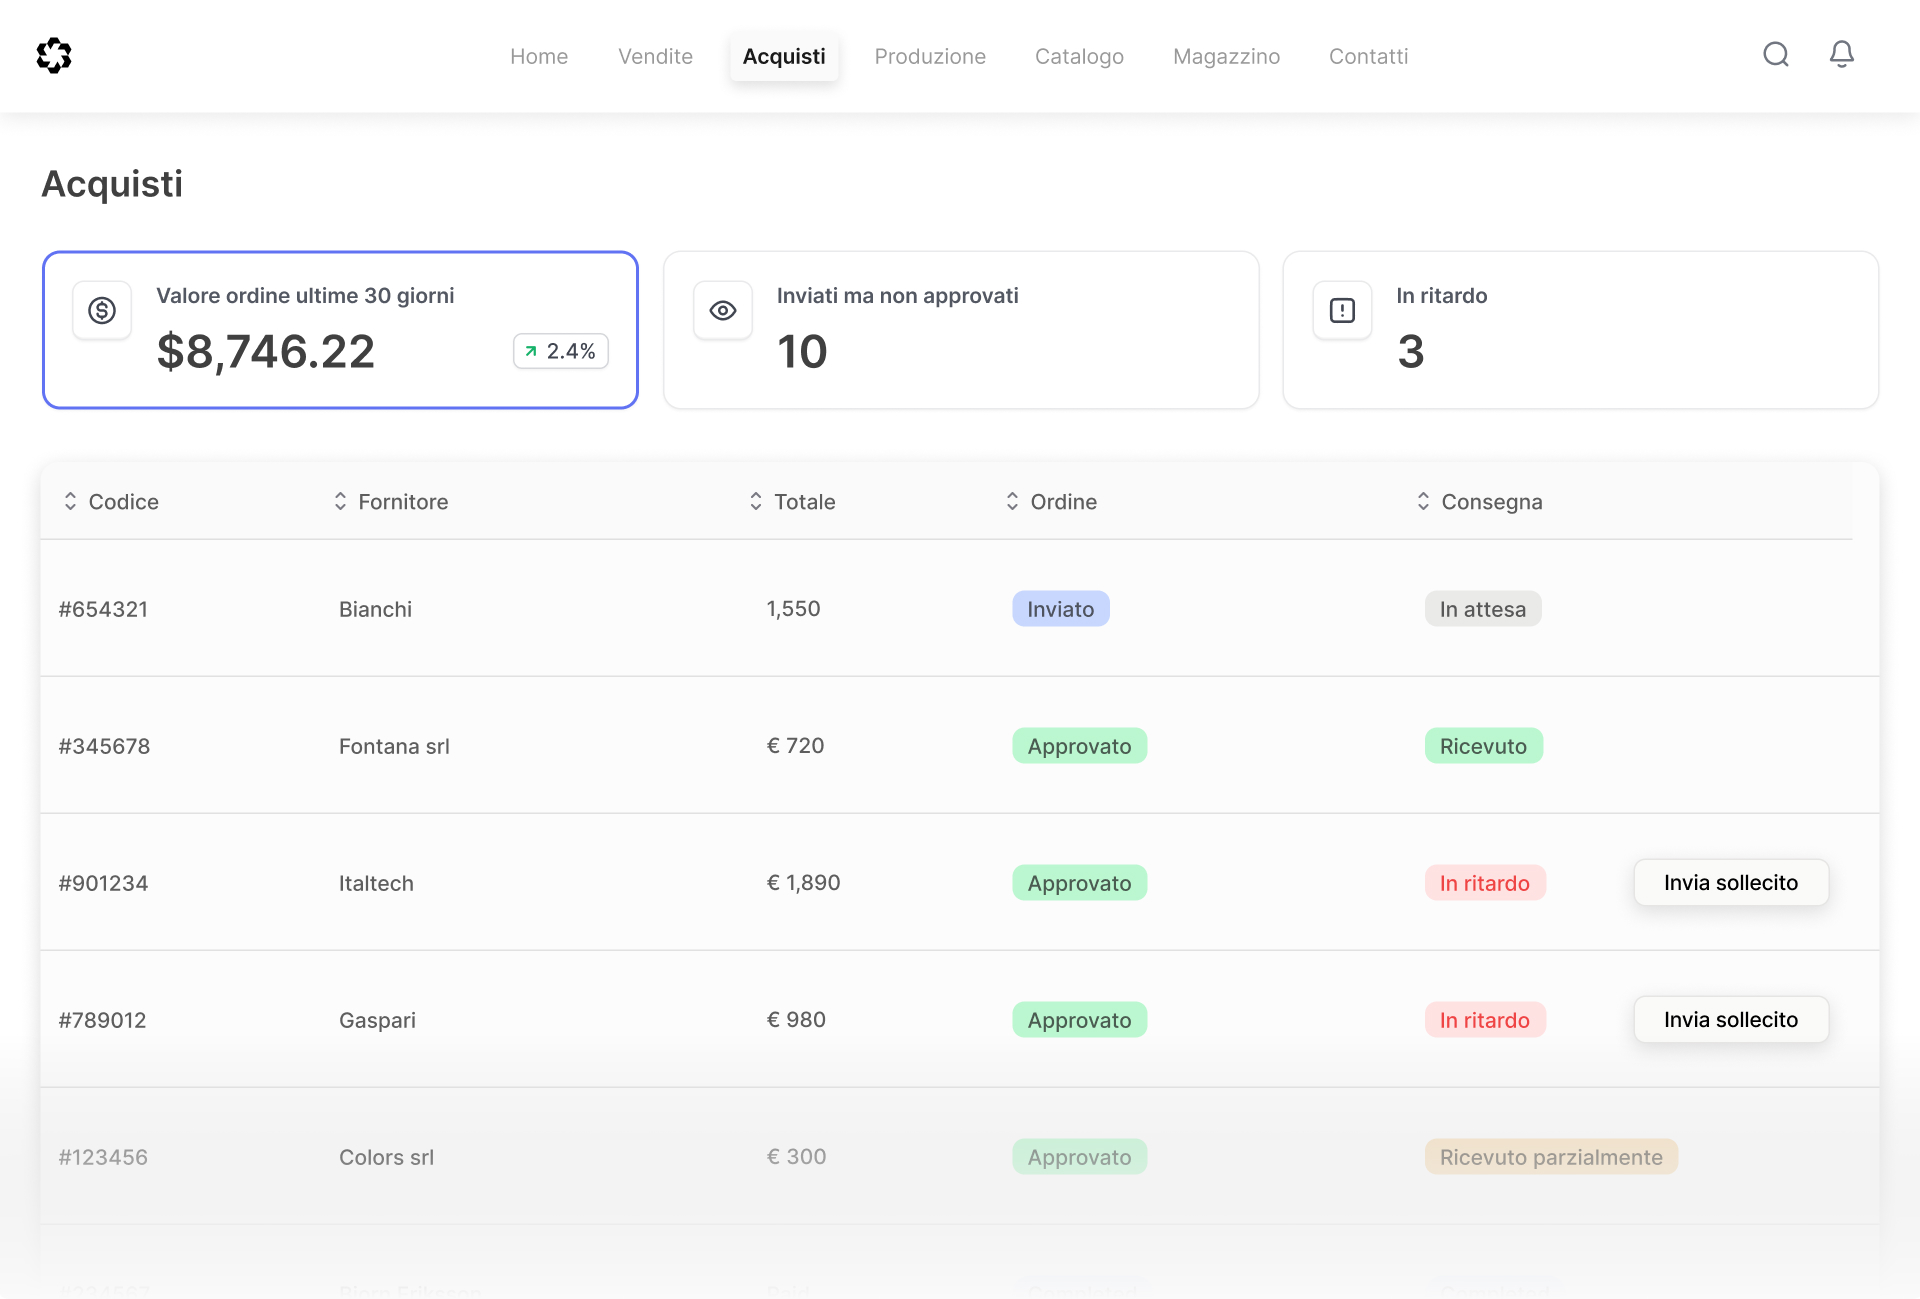The height and width of the screenshot is (1299, 1920).
Task: Sort table by Totale column
Action: coord(792,502)
